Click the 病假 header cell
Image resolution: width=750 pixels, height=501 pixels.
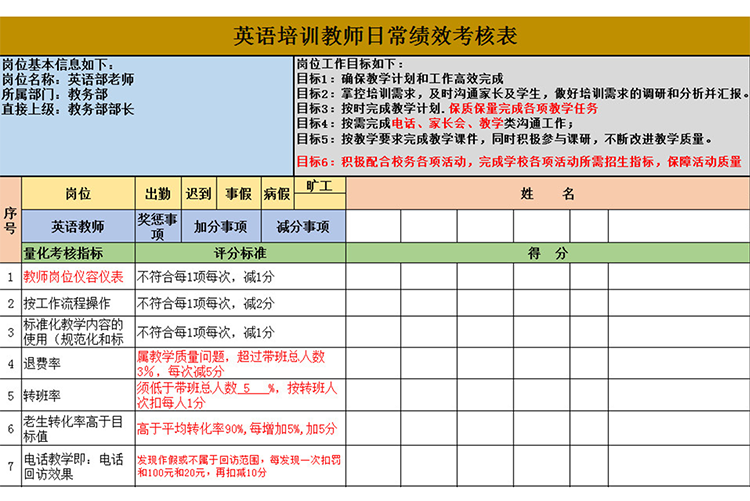[x=277, y=194]
